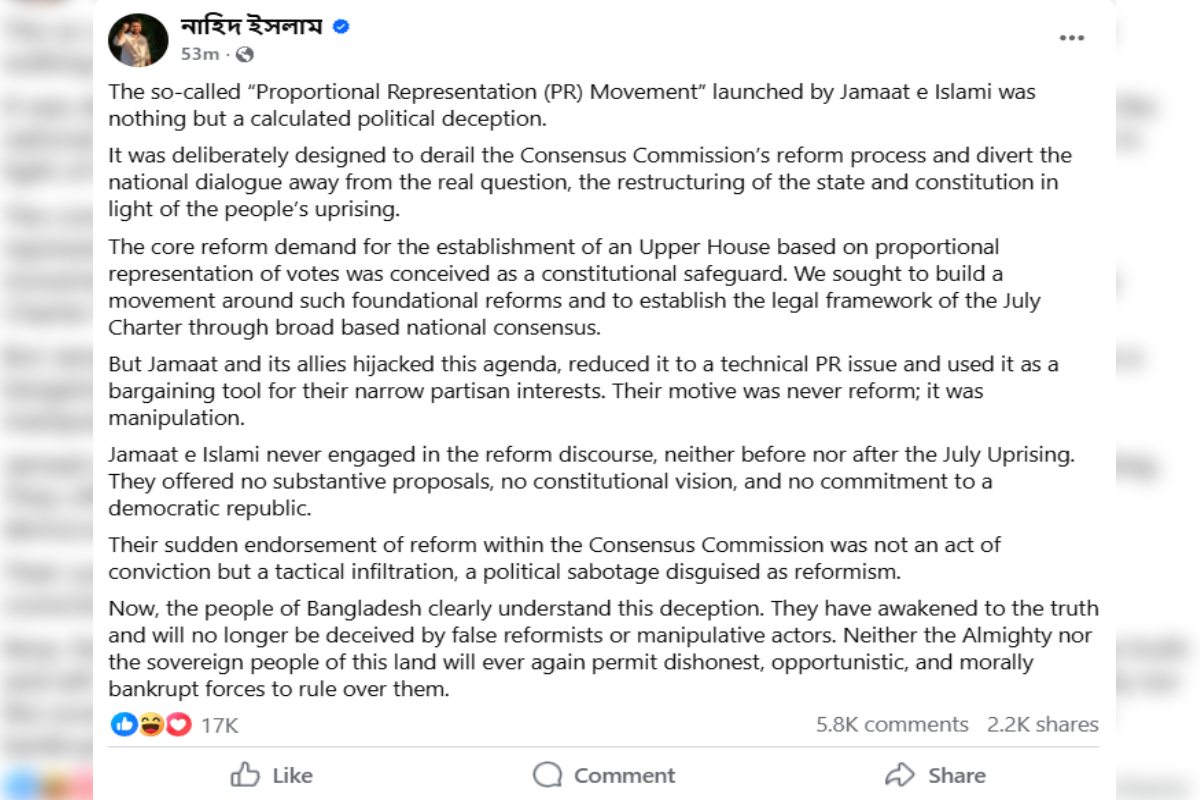Click the laughing Haha reaction emoji
The height and width of the screenshot is (800, 1200).
(x=151, y=724)
